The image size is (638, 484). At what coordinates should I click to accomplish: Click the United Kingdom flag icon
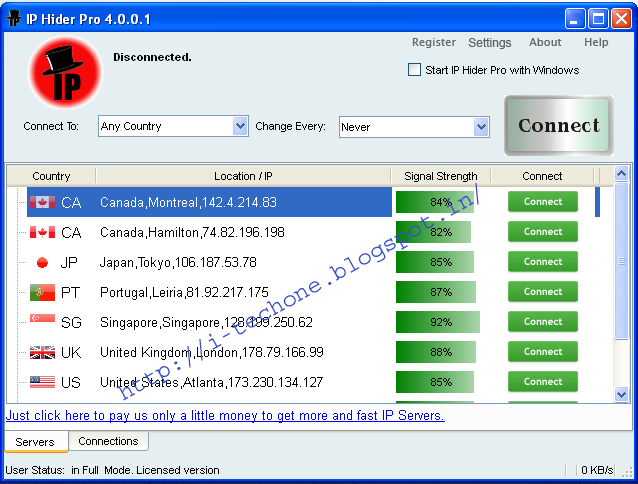click(x=42, y=352)
